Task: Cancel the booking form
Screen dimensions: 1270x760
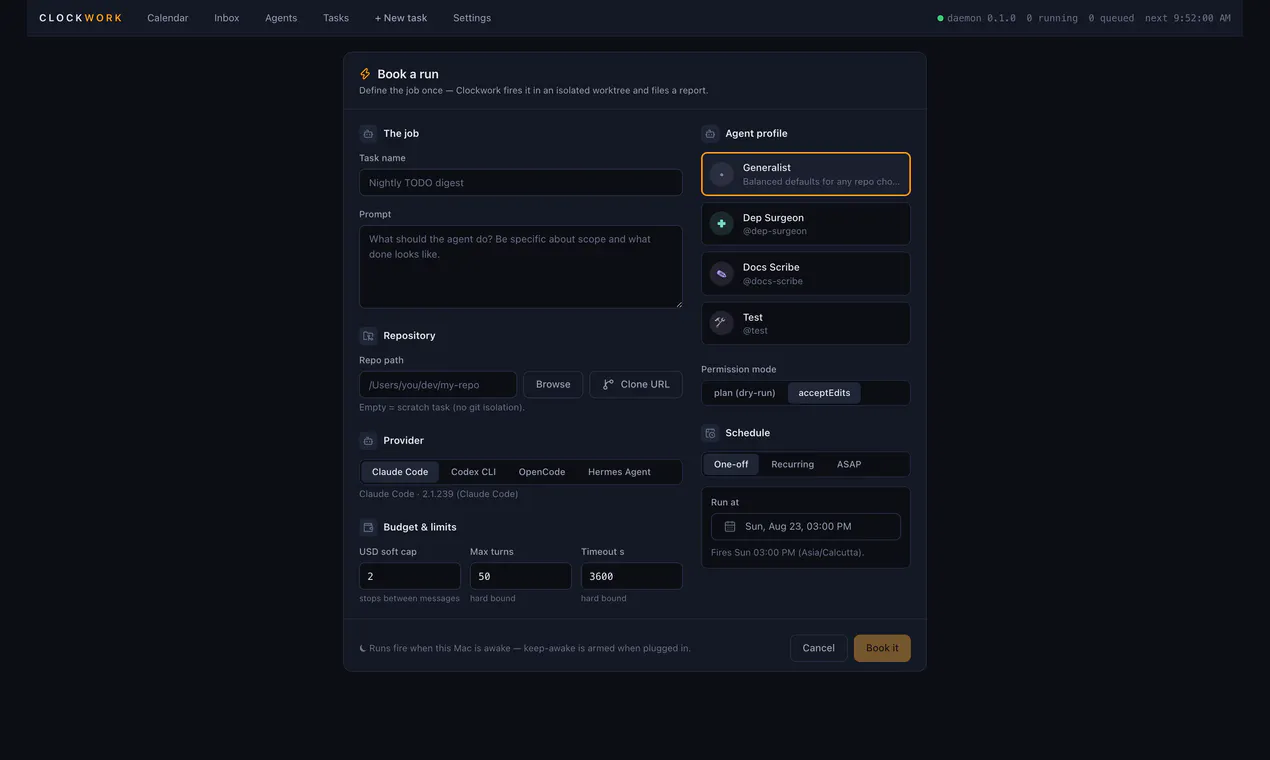Action: [x=818, y=648]
